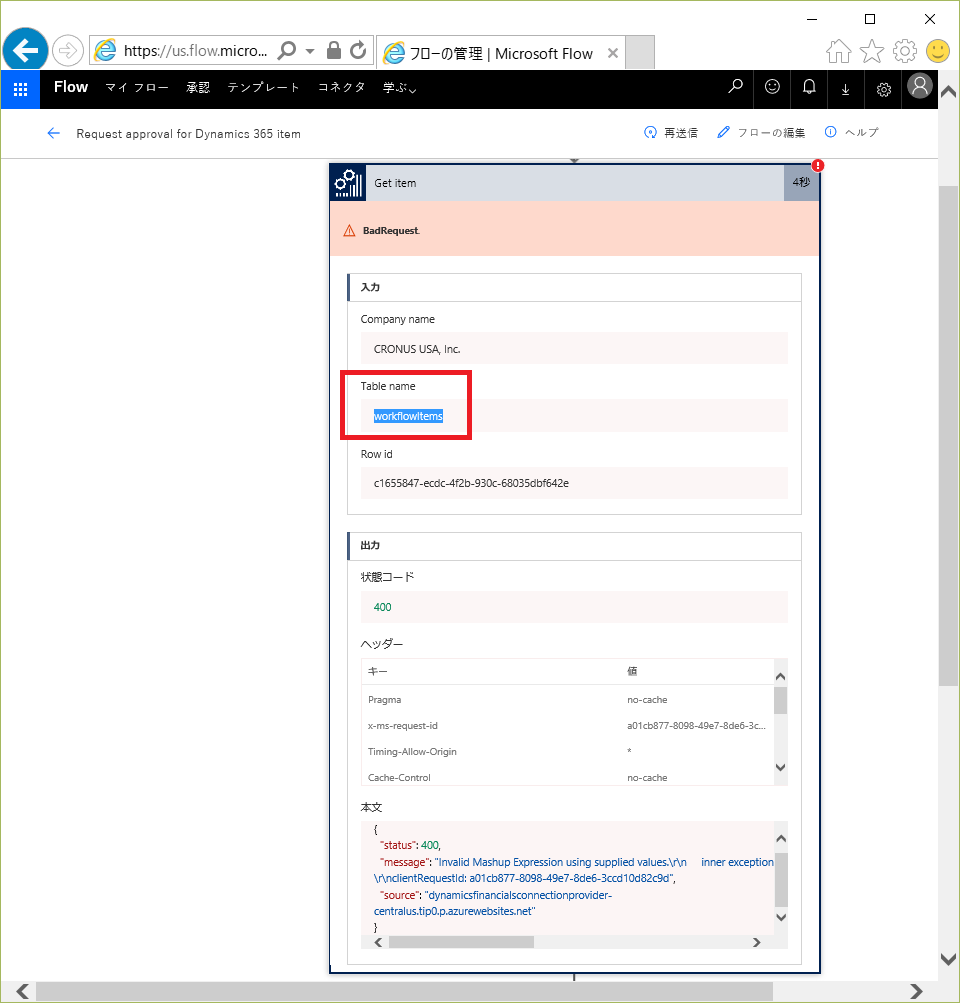Click the workflowItems table name value
960x1003 pixels.
coord(408,416)
